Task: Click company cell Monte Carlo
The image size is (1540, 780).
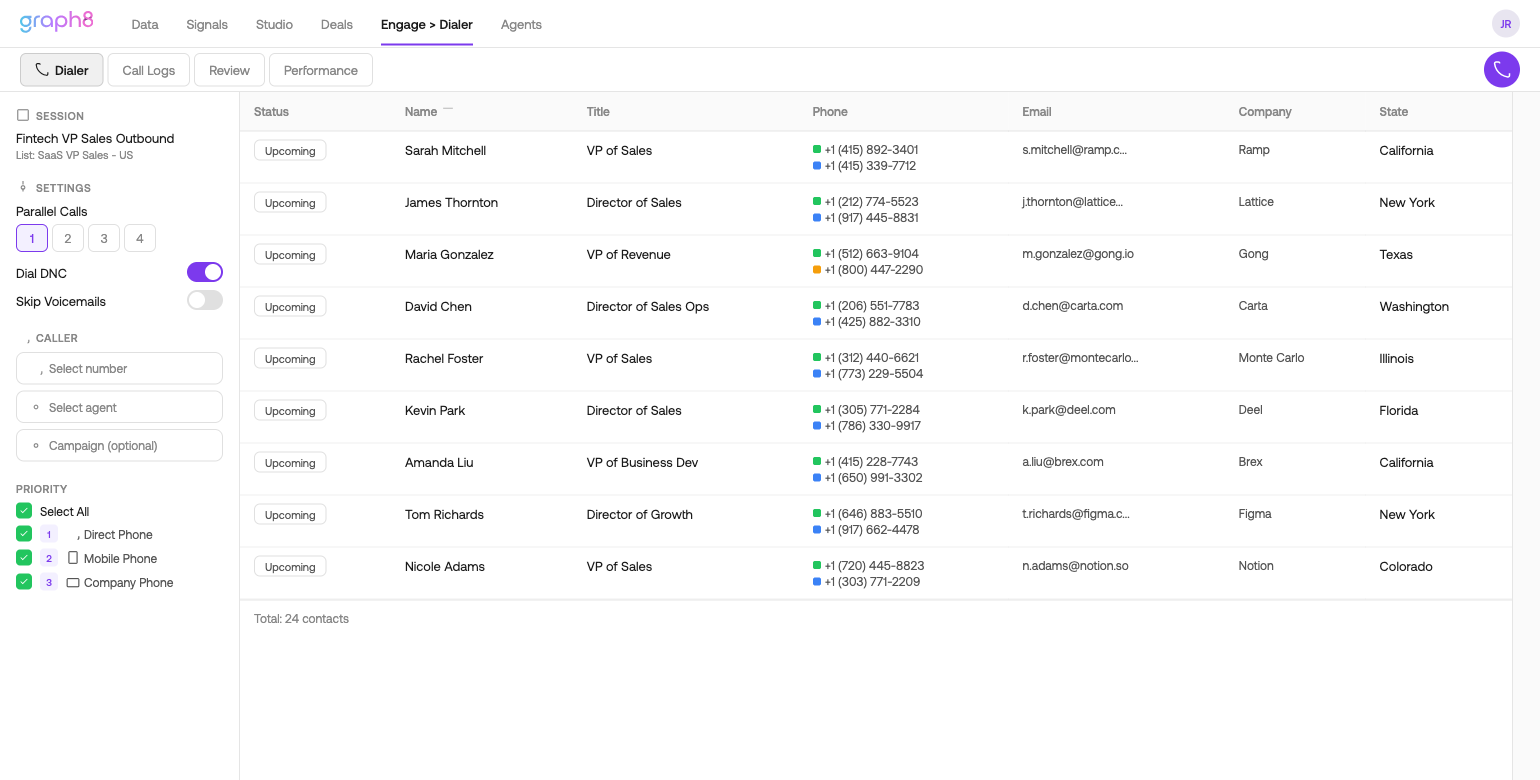Action: pyautogui.click(x=1271, y=358)
